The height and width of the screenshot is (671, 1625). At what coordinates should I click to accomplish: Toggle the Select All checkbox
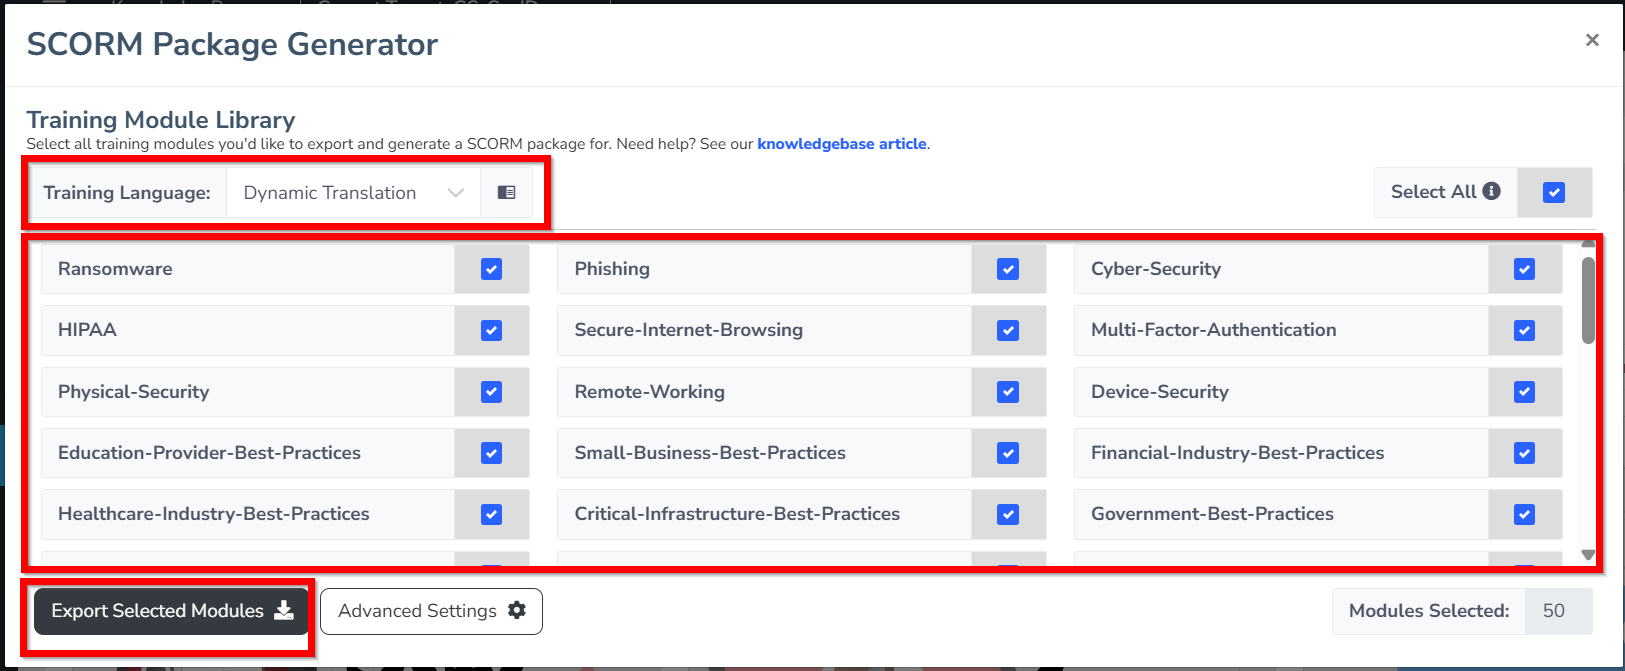(x=1554, y=193)
